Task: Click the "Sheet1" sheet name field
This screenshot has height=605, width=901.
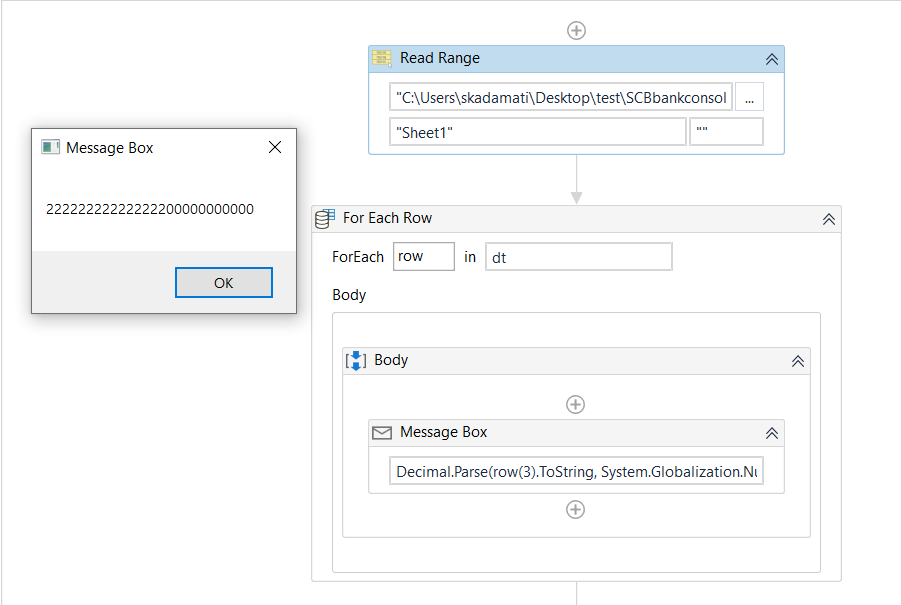Action: (537, 132)
